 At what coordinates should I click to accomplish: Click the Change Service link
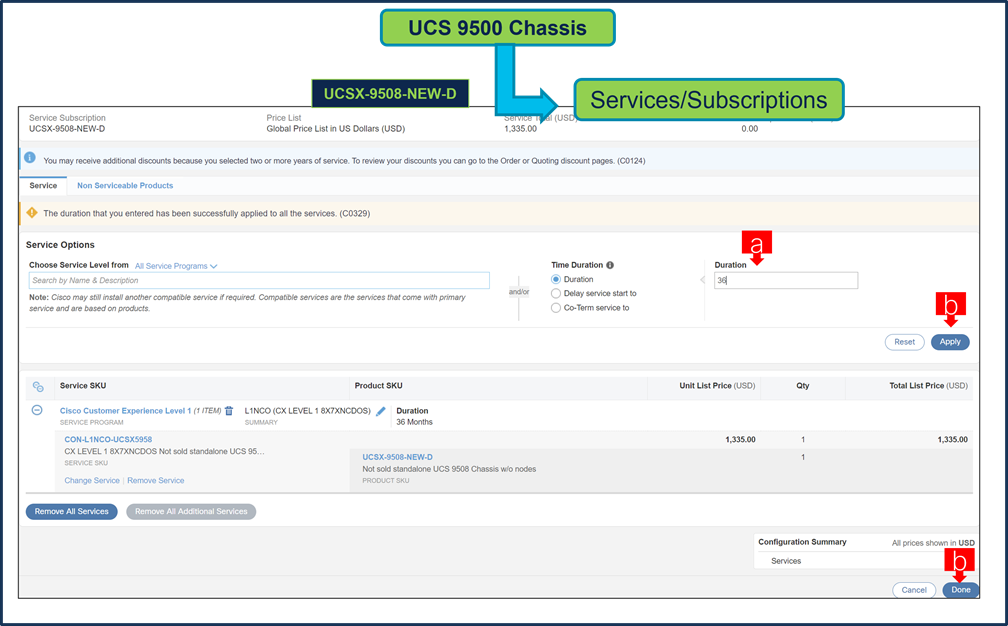[92, 481]
